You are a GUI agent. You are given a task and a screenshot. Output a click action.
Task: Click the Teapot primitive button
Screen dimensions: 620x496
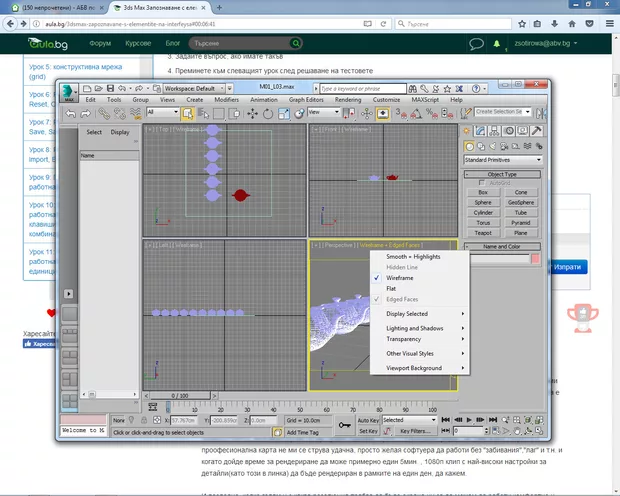click(x=483, y=231)
